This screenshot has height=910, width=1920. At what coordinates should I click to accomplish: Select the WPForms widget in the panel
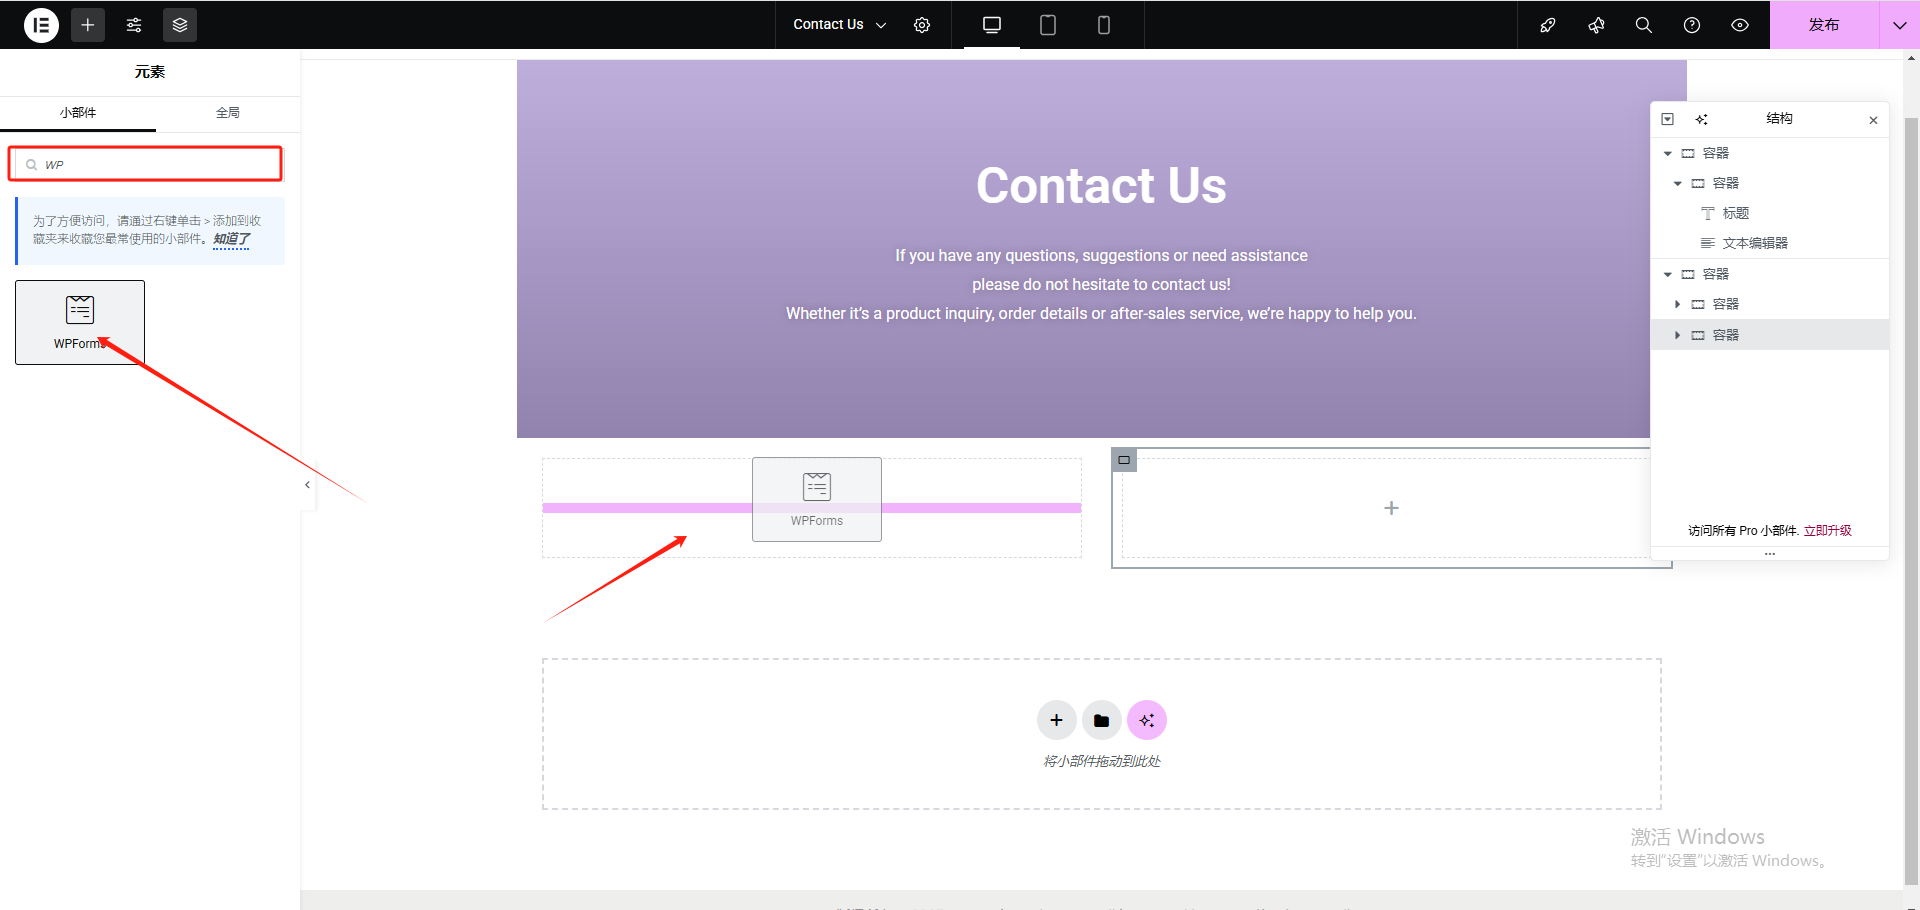[x=80, y=322]
